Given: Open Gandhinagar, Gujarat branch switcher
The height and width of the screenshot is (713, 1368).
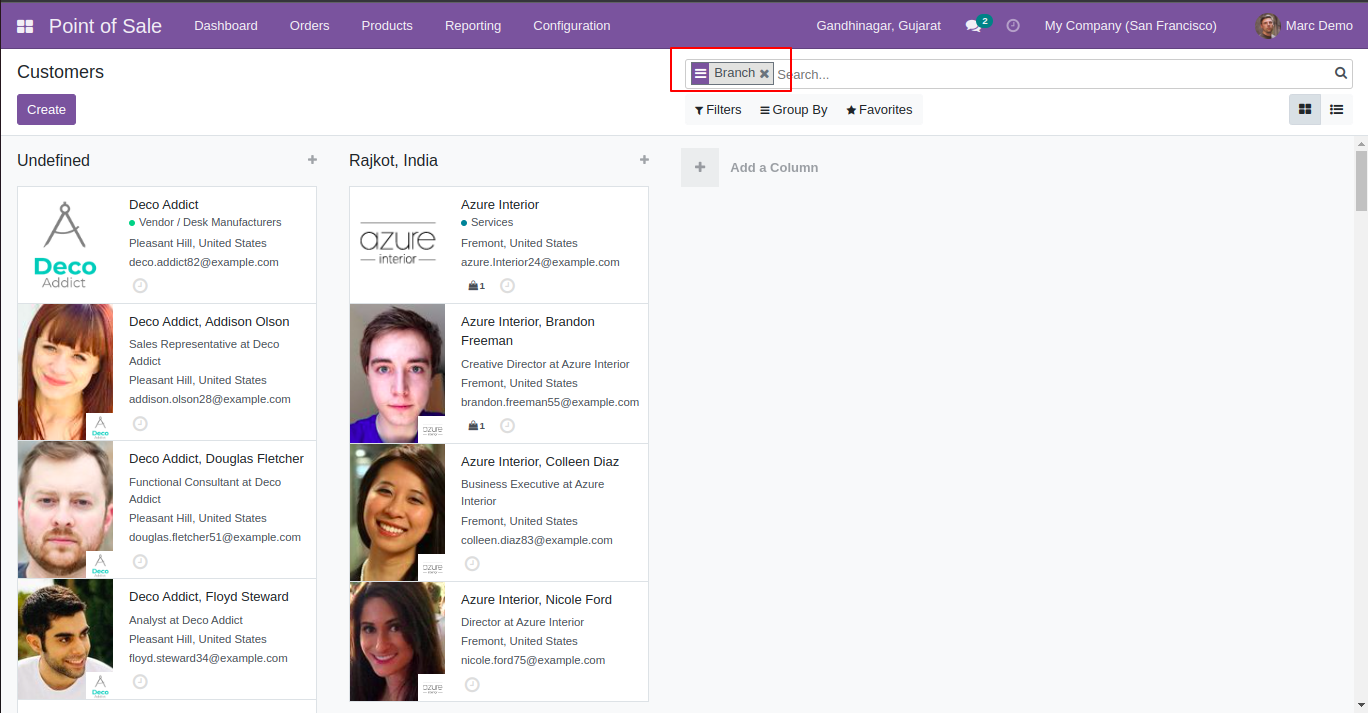Looking at the screenshot, I should [x=878, y=26].
